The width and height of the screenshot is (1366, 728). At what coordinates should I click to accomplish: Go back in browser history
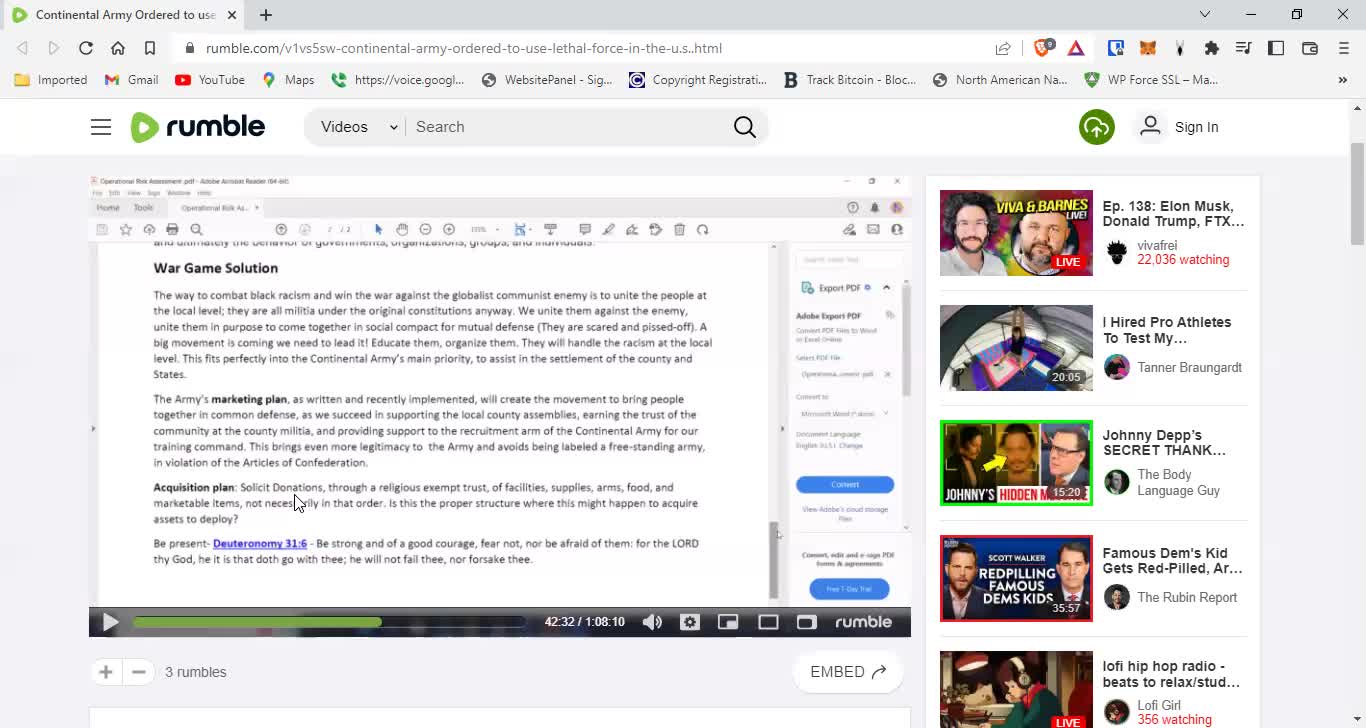pos(22,48)
